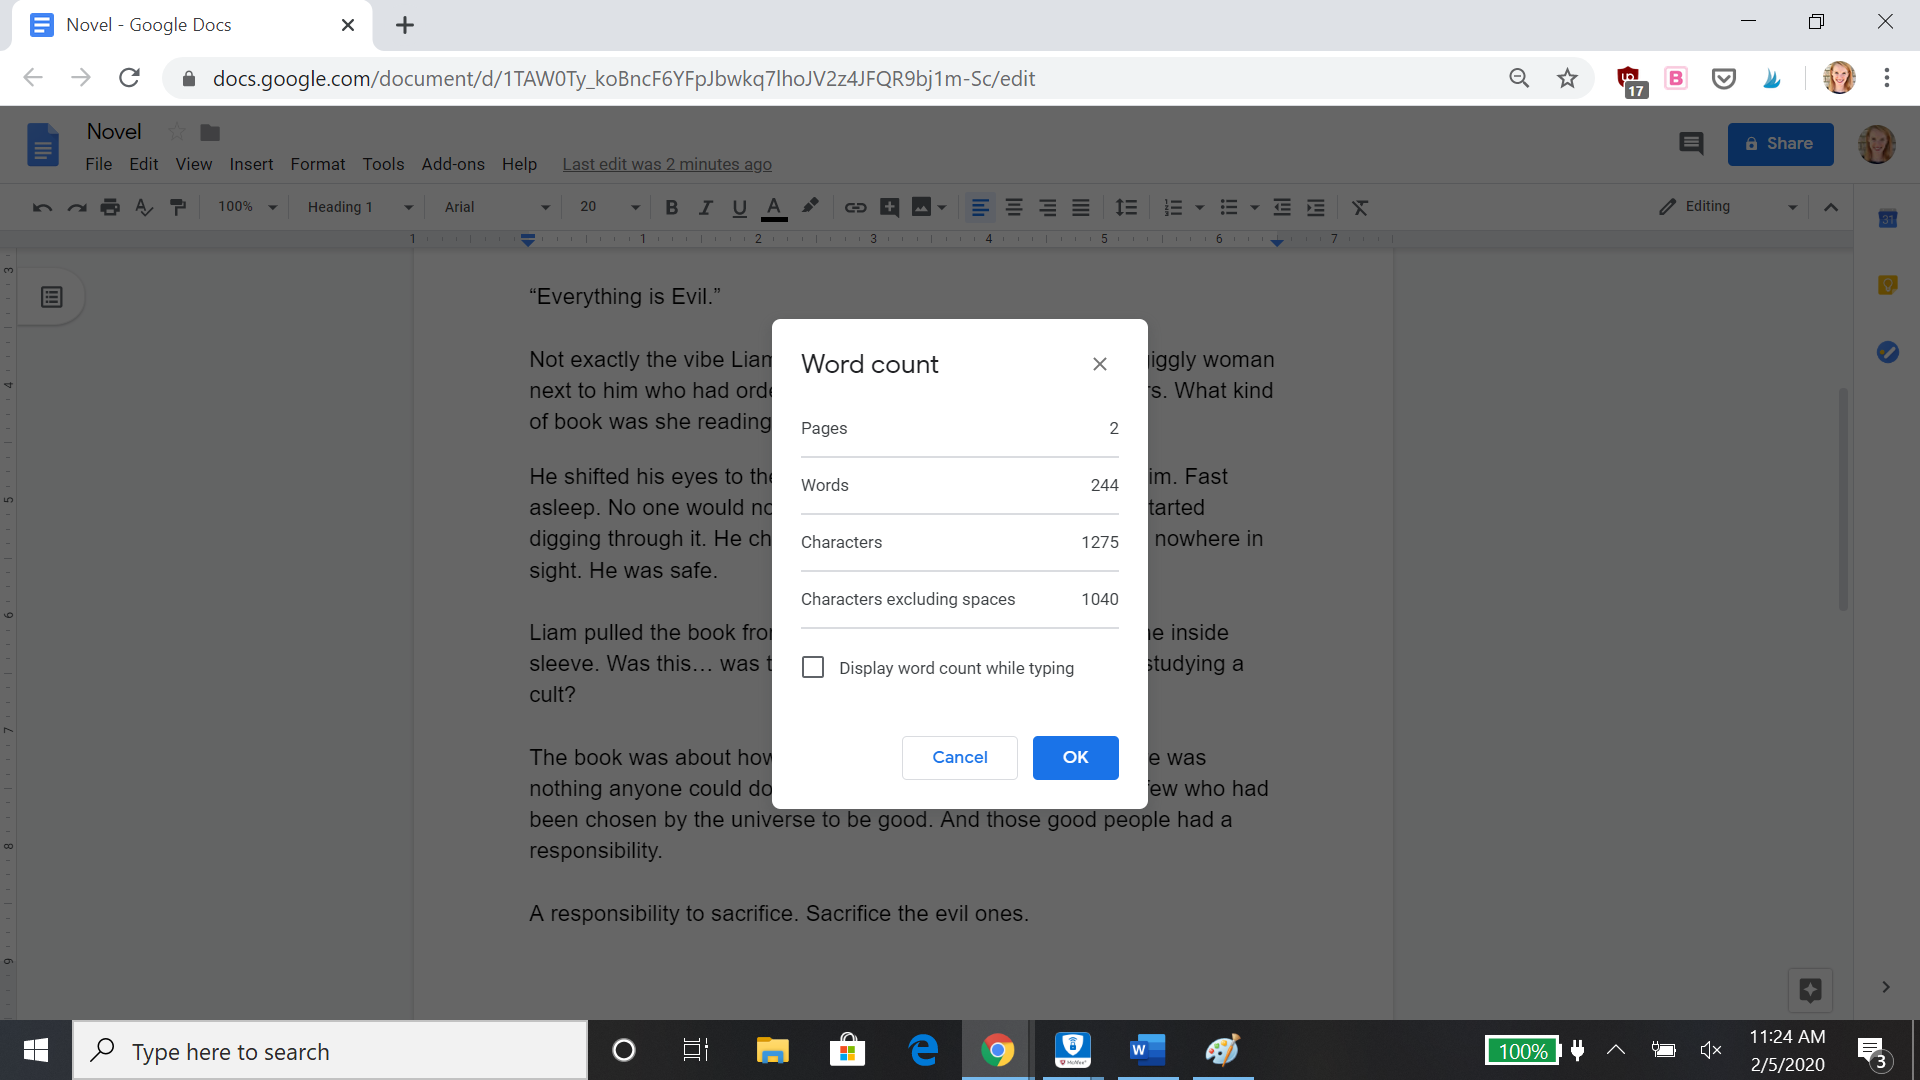This screenshot has height=1080, width=1920.
Task: Select the Italic formatting icon
Action: tap(704, 207)
